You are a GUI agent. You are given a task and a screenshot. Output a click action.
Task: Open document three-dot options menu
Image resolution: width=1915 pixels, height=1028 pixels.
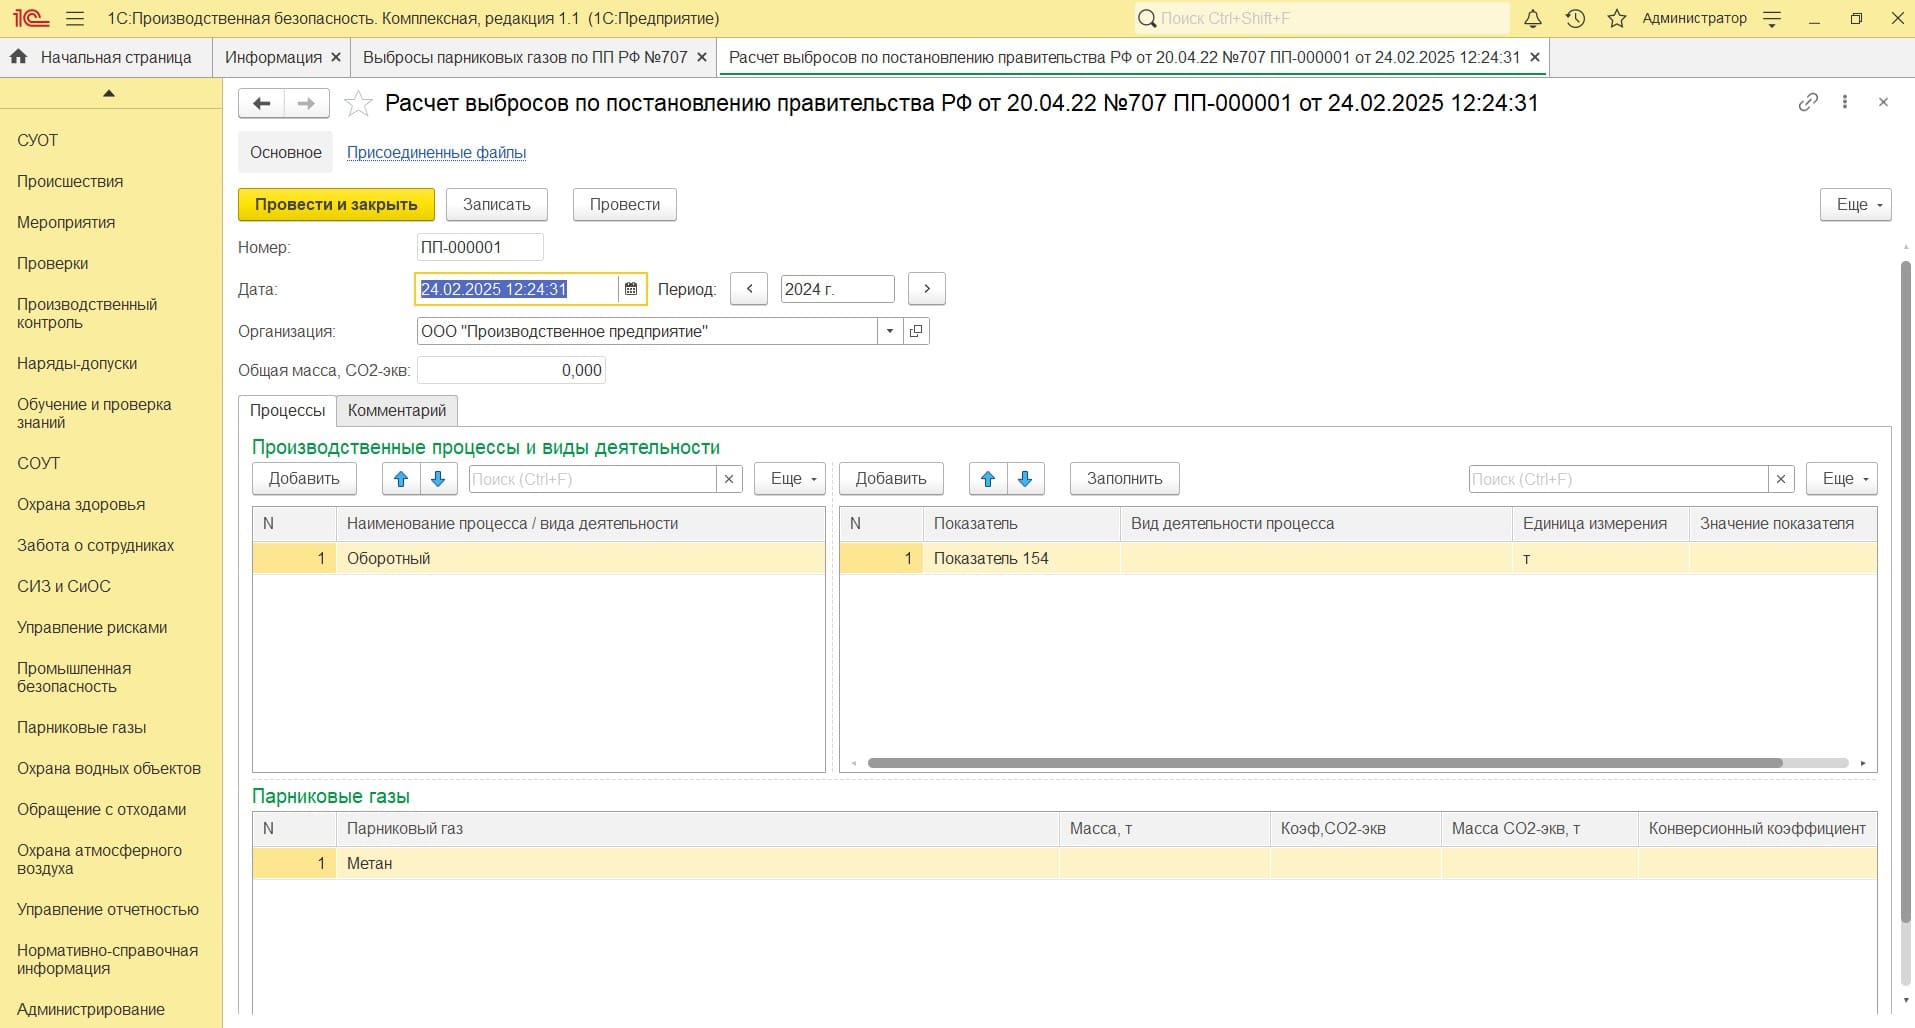pyautogui.click(x=1845, y=102)
